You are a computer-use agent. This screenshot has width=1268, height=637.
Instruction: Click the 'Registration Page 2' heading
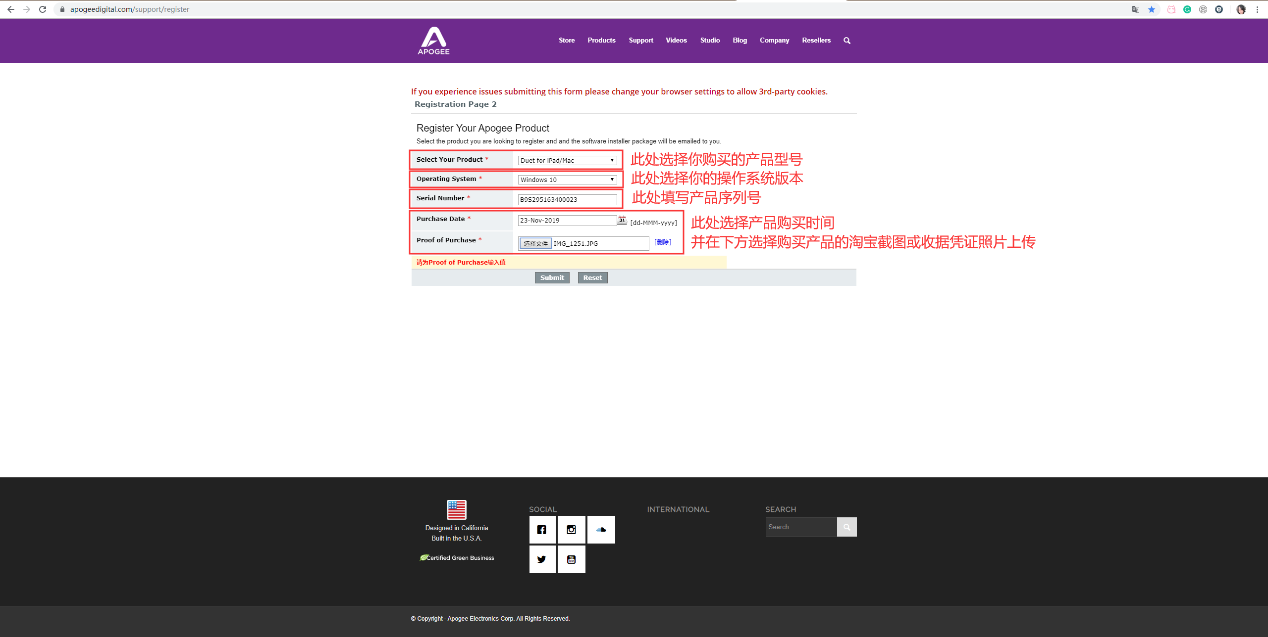coord(455,104)
